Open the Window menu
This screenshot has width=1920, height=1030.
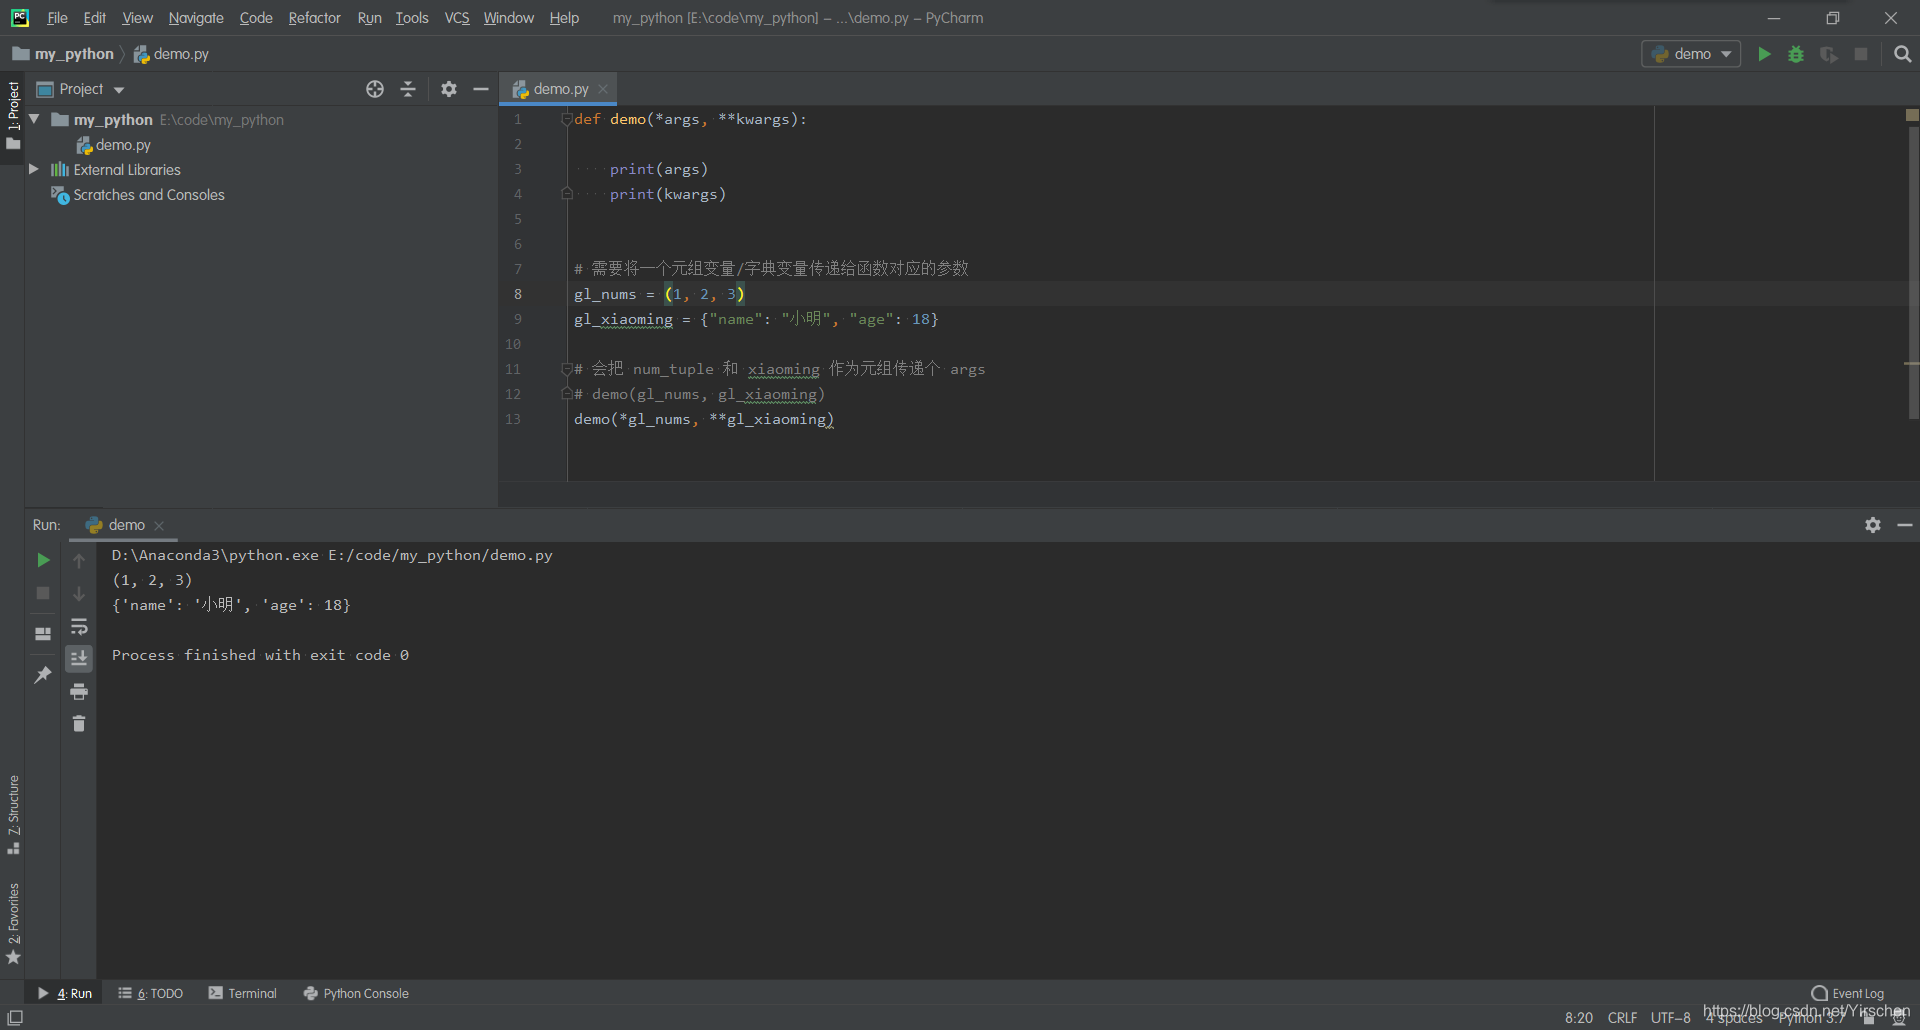(x=508, y=18)
